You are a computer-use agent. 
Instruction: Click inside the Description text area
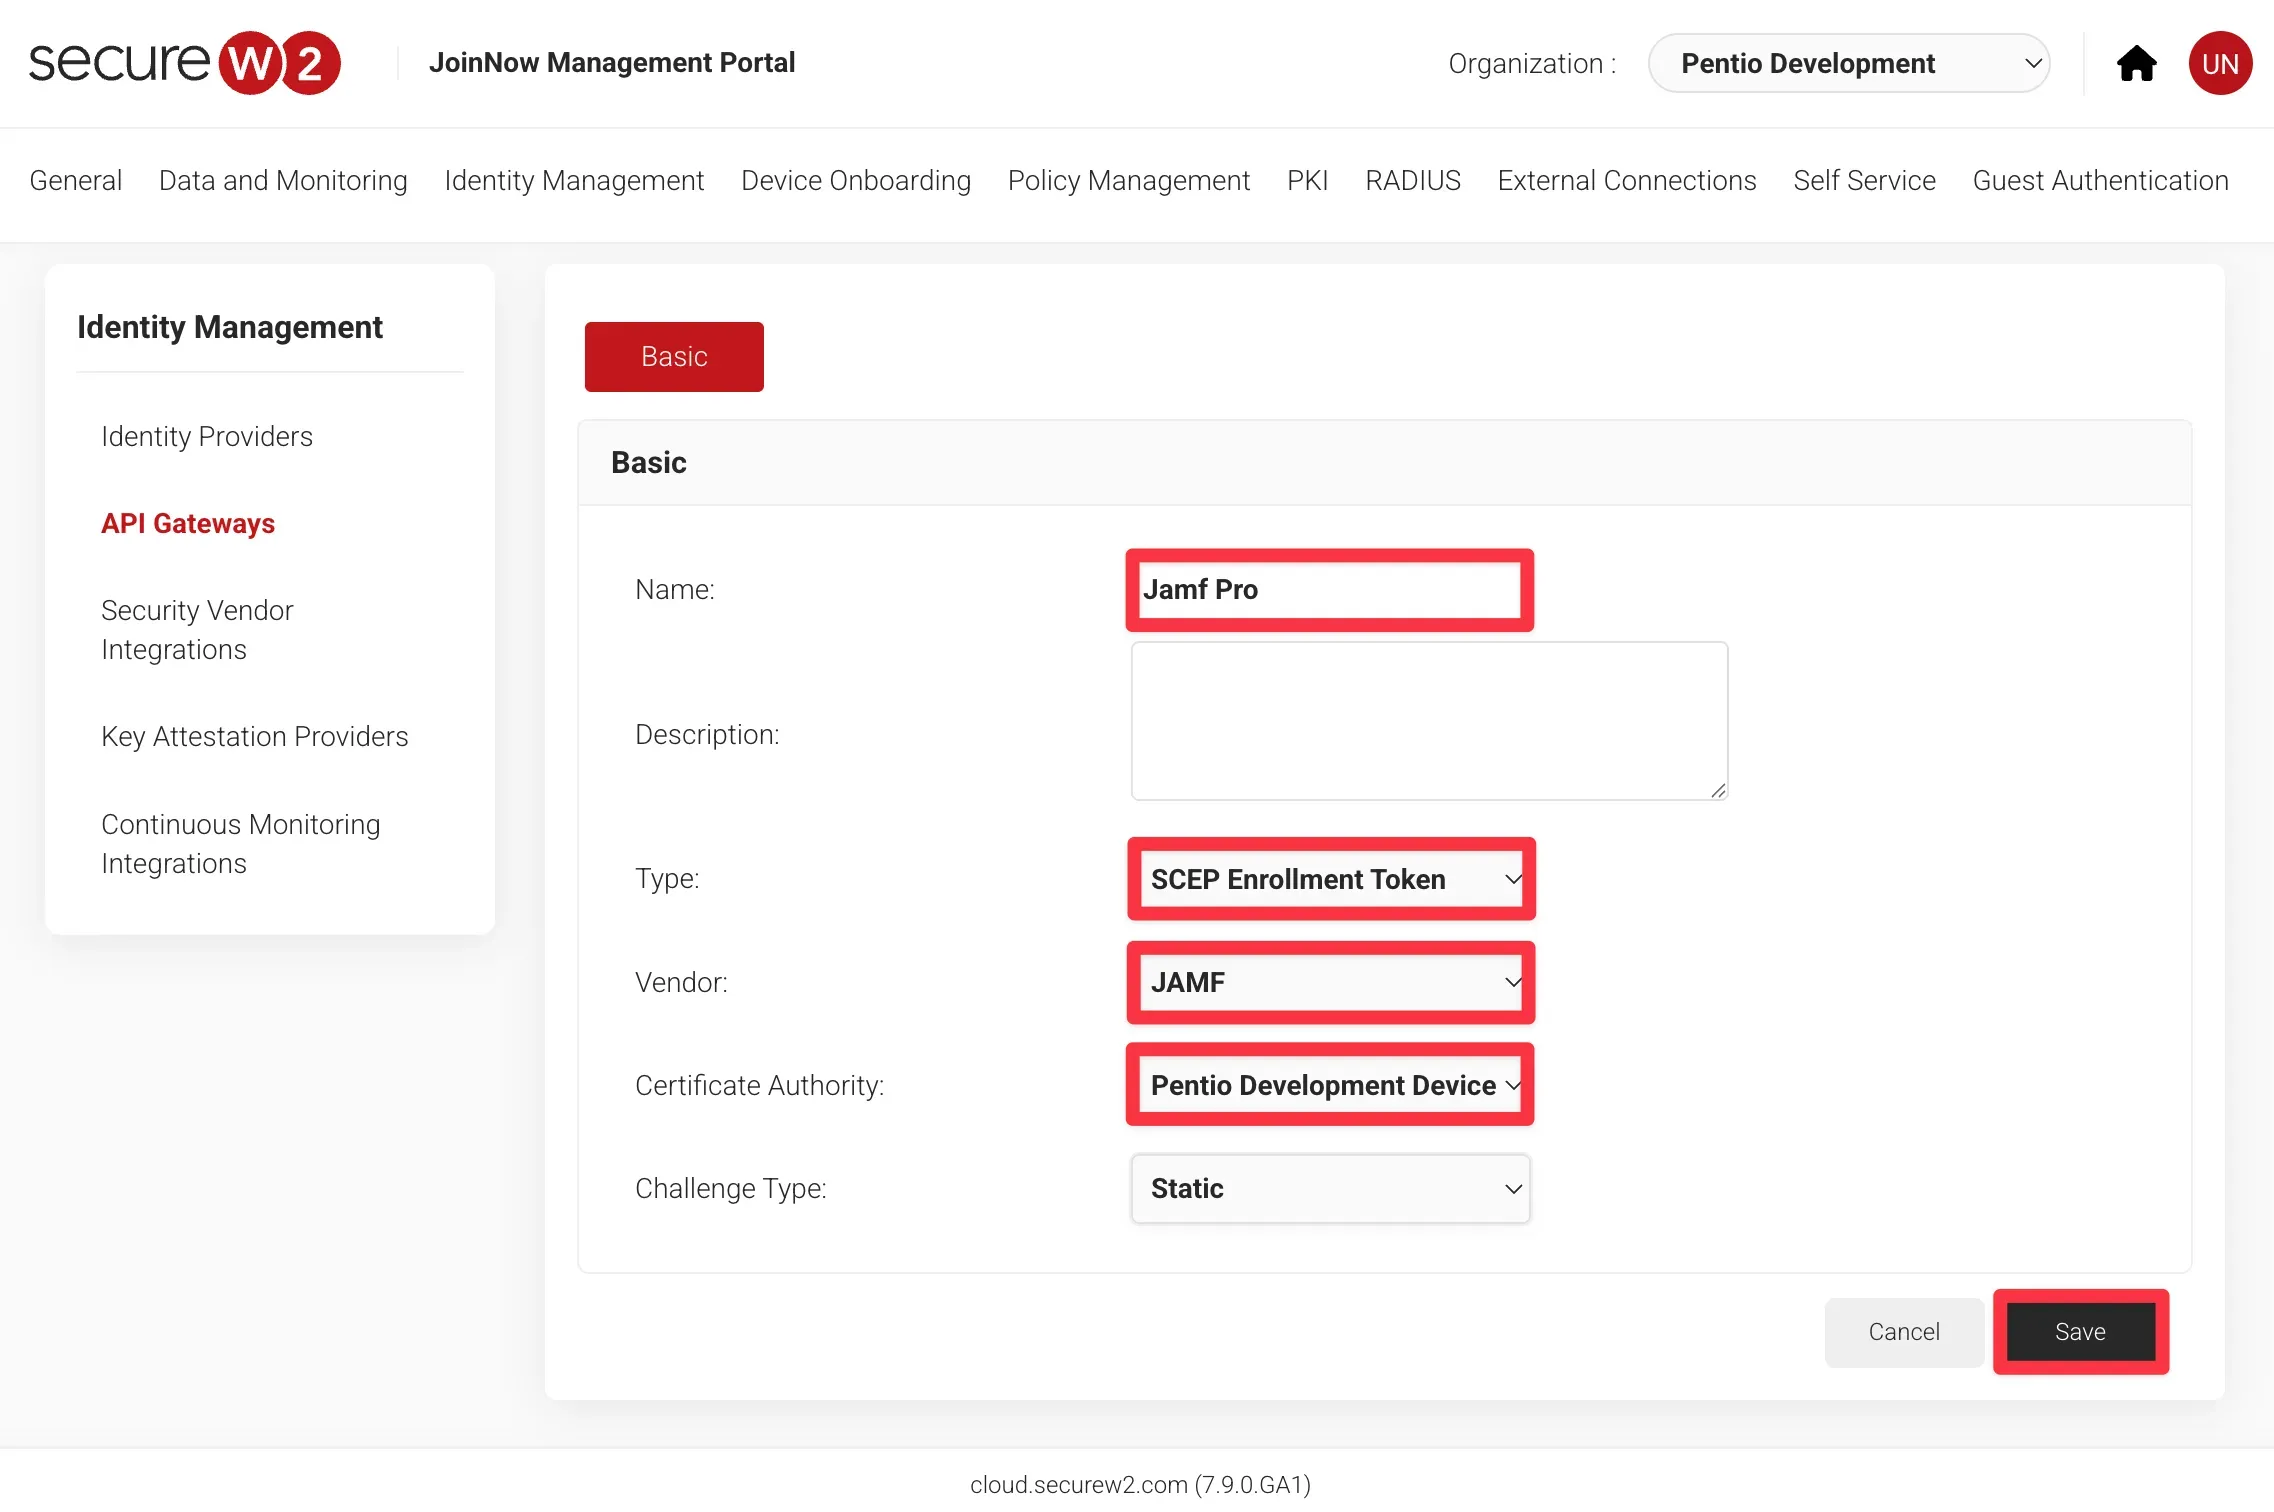(1428, 720)
